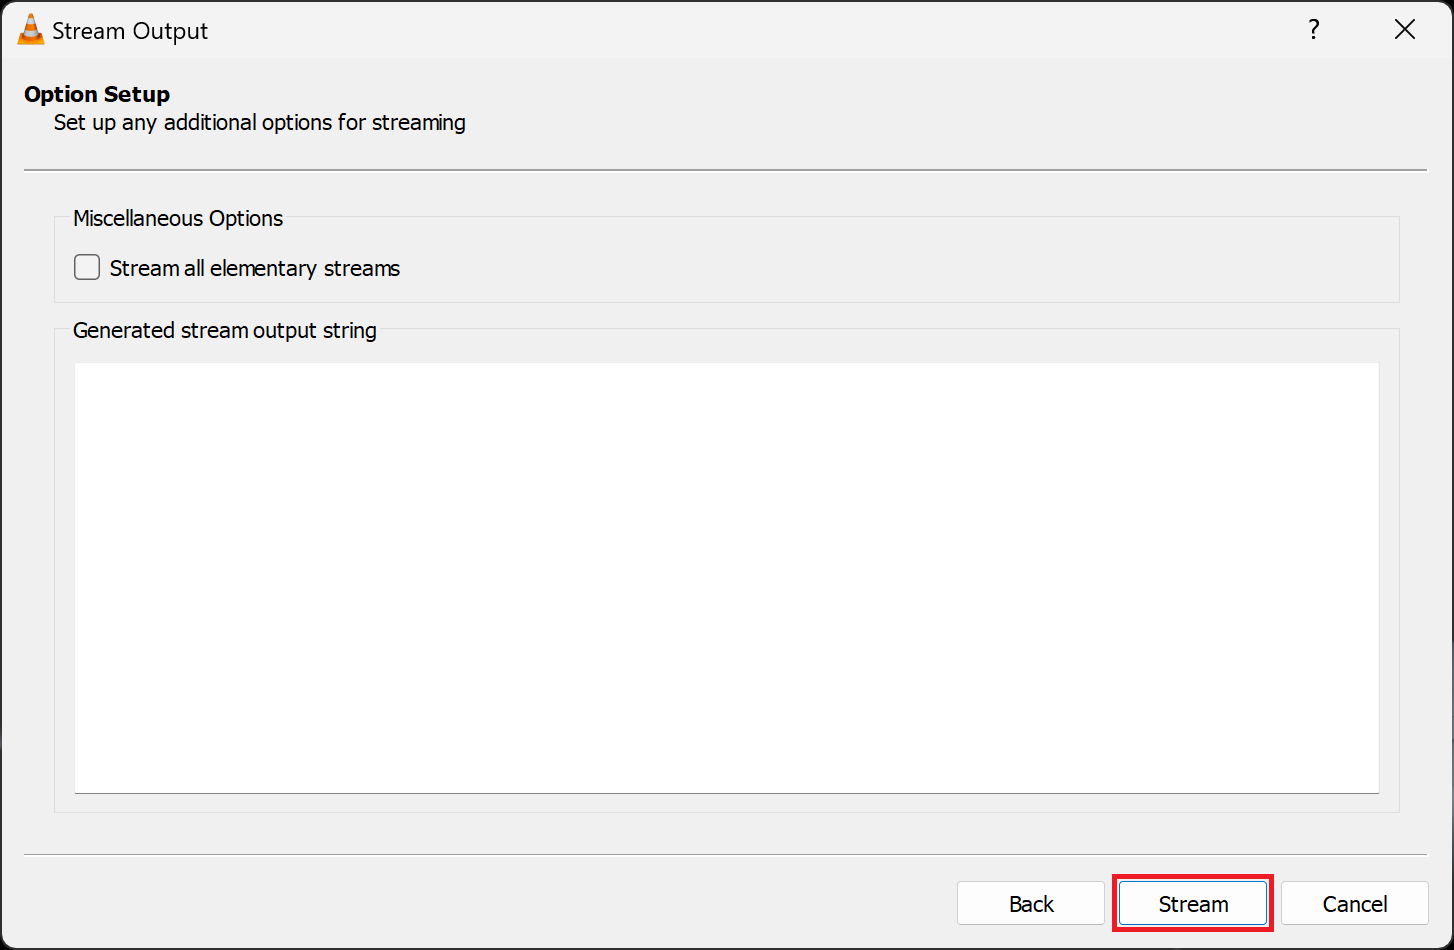Screen dimensions: 1454x950
Task: Click the "Option Setup" bold heading
Action: [97, 94]
